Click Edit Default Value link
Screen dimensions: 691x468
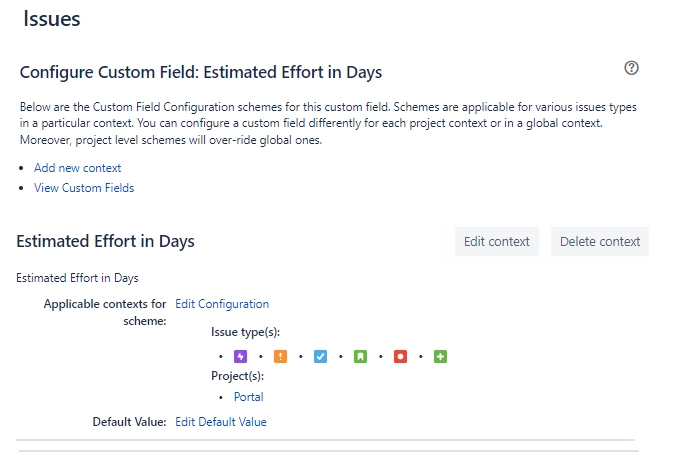221,422
